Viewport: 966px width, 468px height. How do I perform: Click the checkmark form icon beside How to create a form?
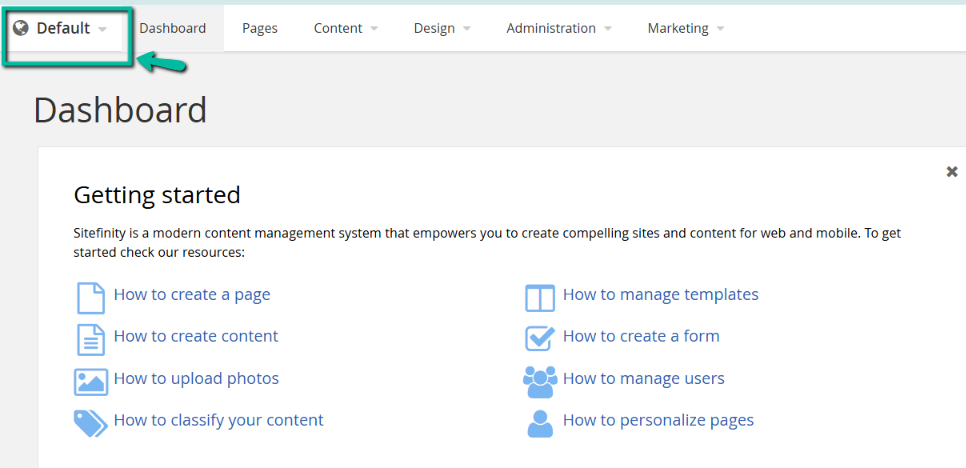pos(540,339)
